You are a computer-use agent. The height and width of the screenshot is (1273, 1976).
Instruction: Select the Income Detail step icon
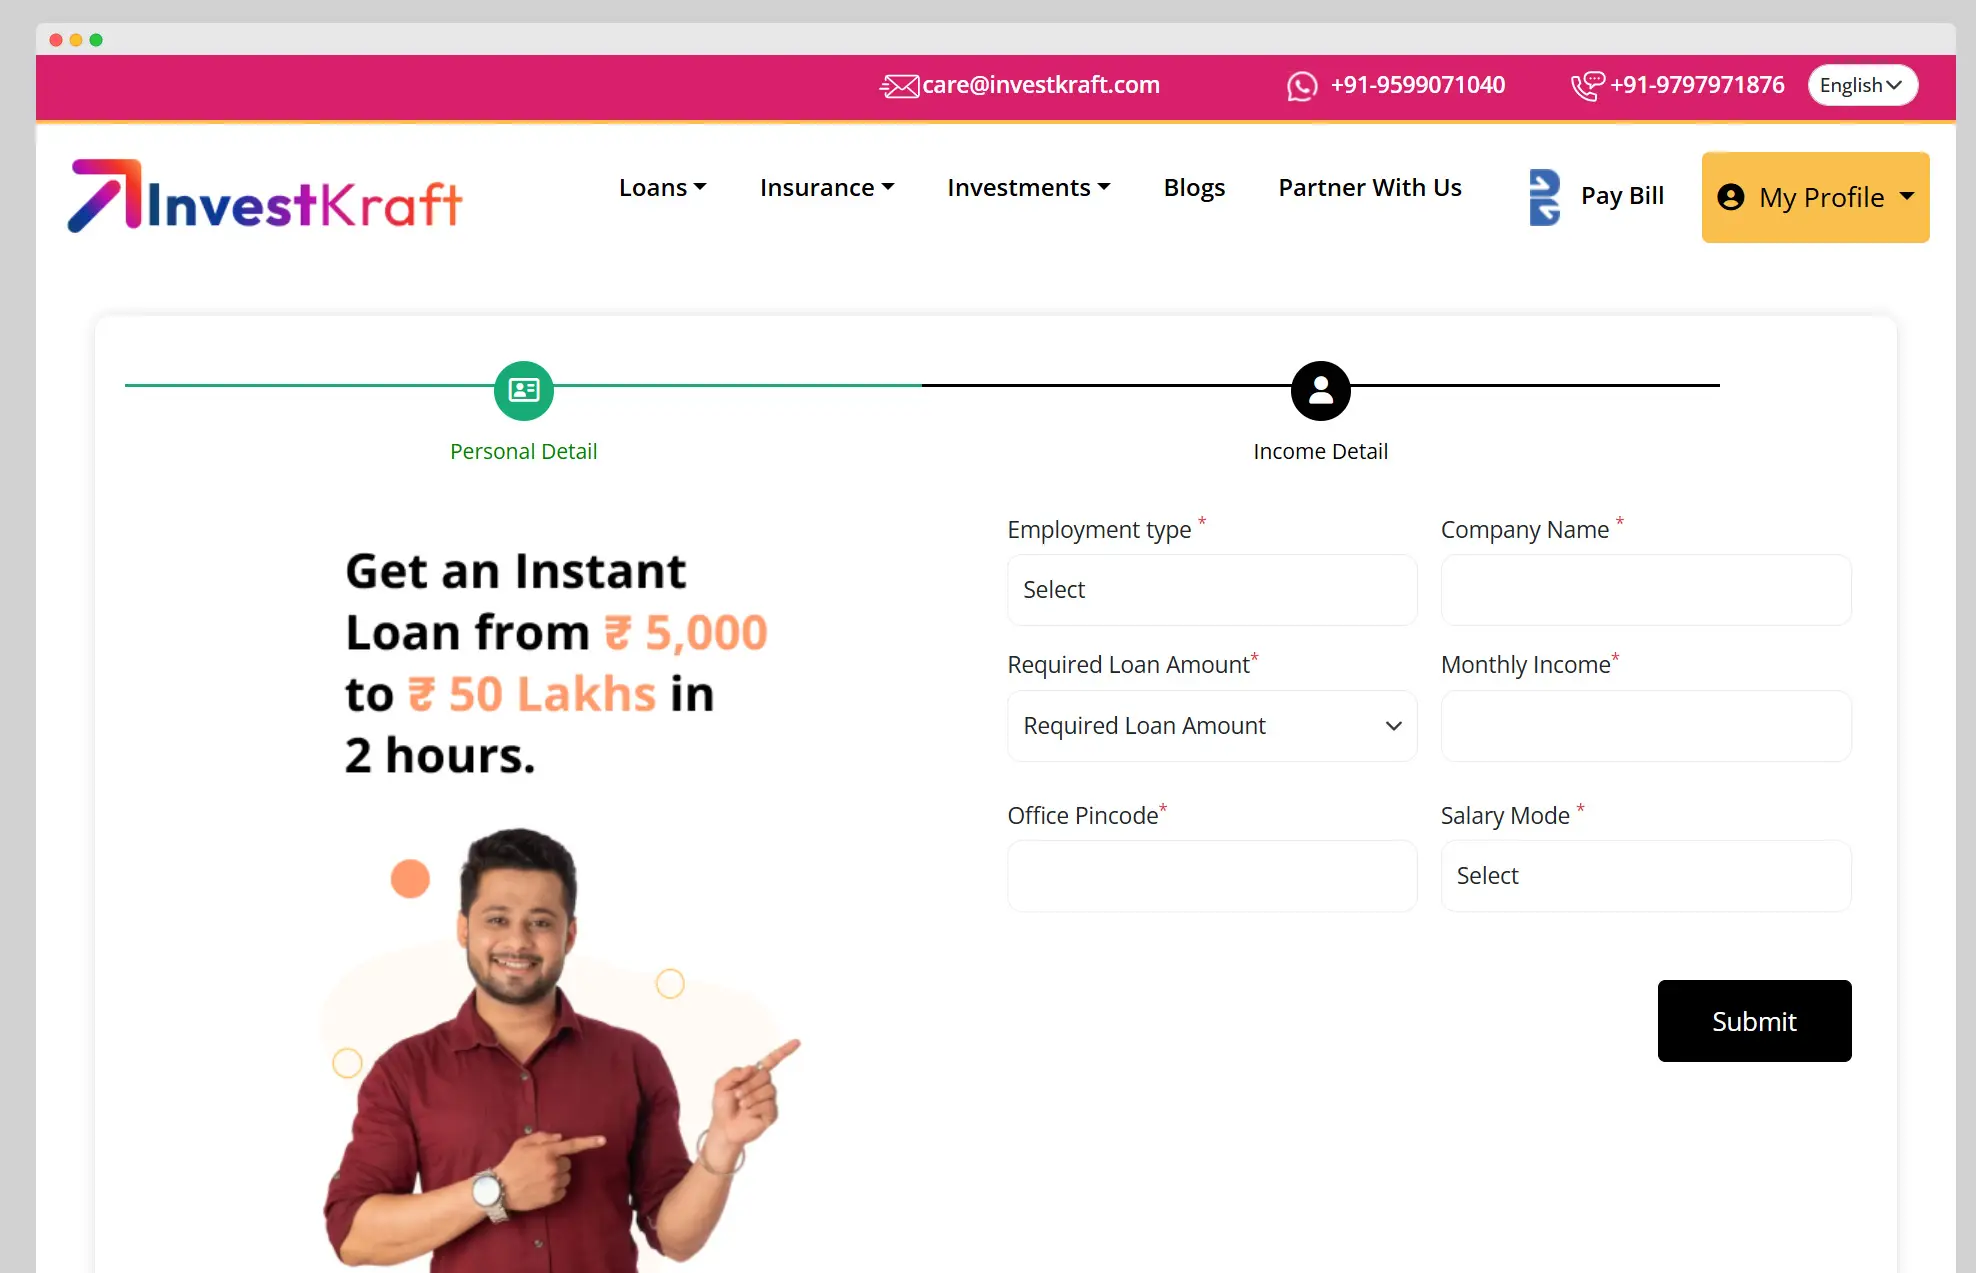coord(1320,391)
